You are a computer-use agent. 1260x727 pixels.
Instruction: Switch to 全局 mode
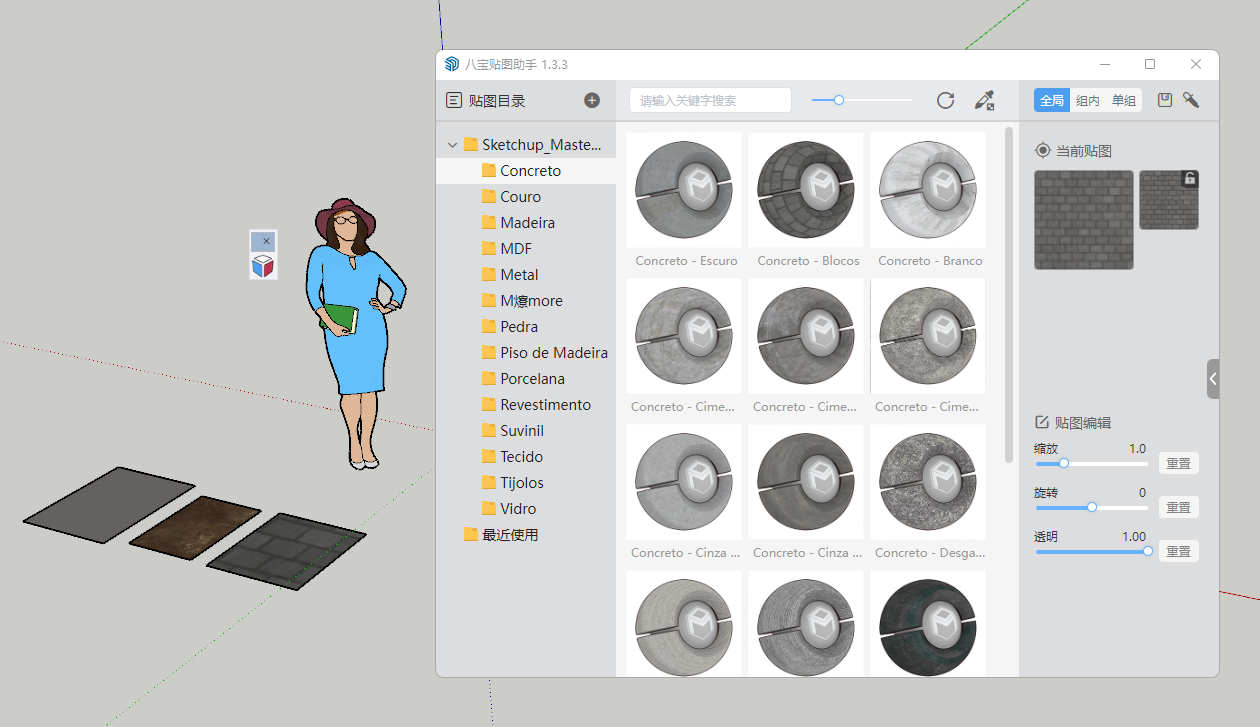coord(1052,100)
